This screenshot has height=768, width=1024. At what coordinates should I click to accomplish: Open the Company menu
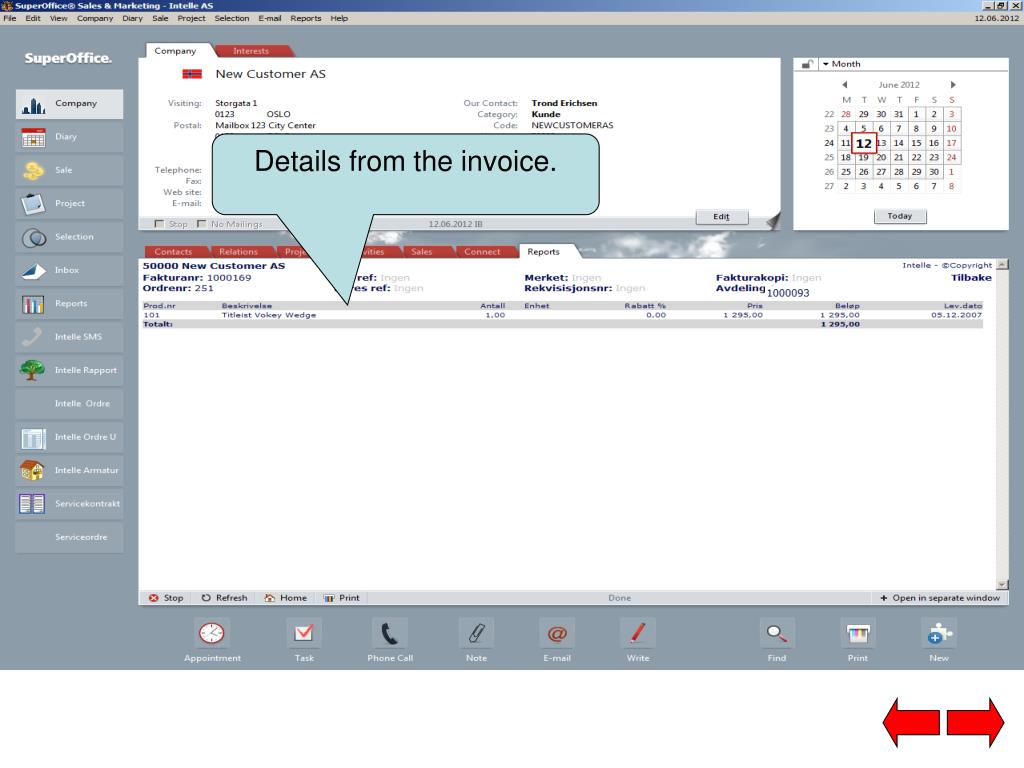[x=95, y=18]
